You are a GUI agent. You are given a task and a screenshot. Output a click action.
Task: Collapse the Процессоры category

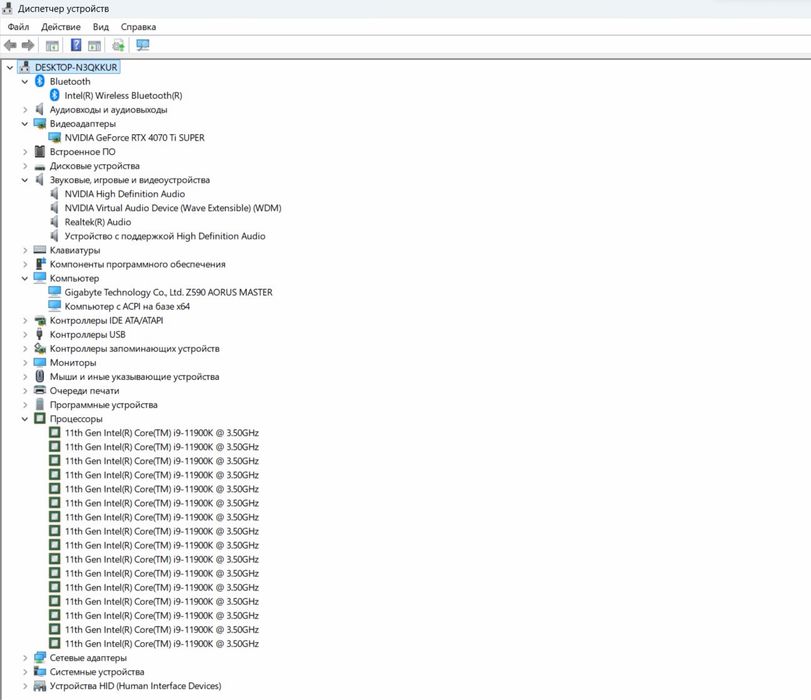[x=25, y=419]
